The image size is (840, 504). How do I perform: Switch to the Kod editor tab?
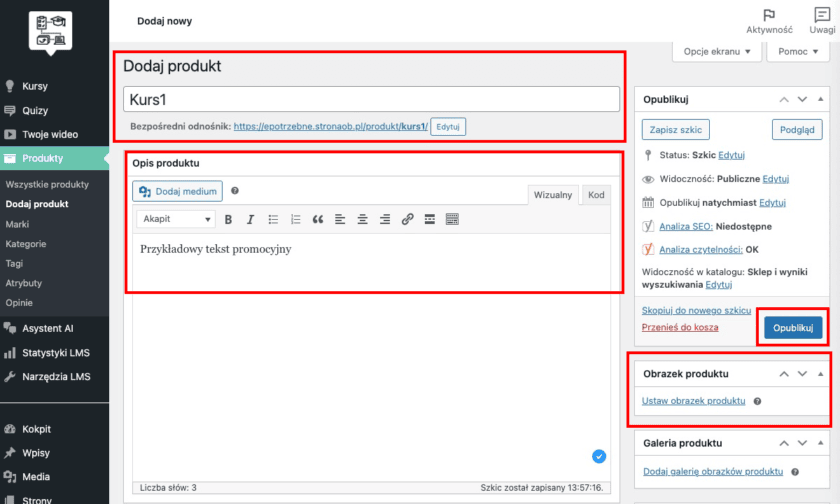596,195
